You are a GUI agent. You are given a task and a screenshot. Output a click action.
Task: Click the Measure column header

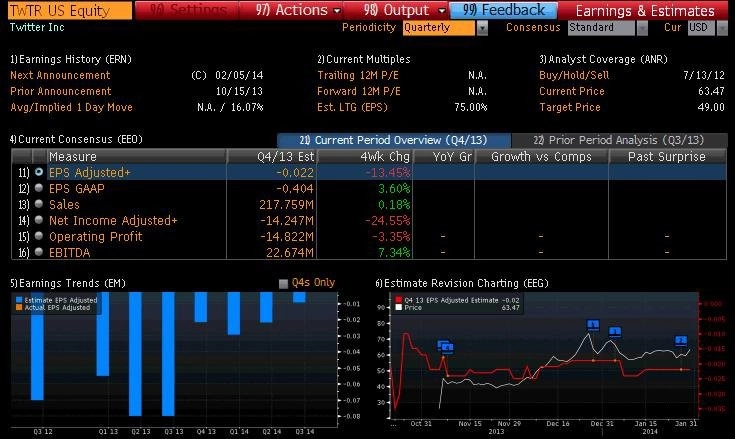point(136,156)
